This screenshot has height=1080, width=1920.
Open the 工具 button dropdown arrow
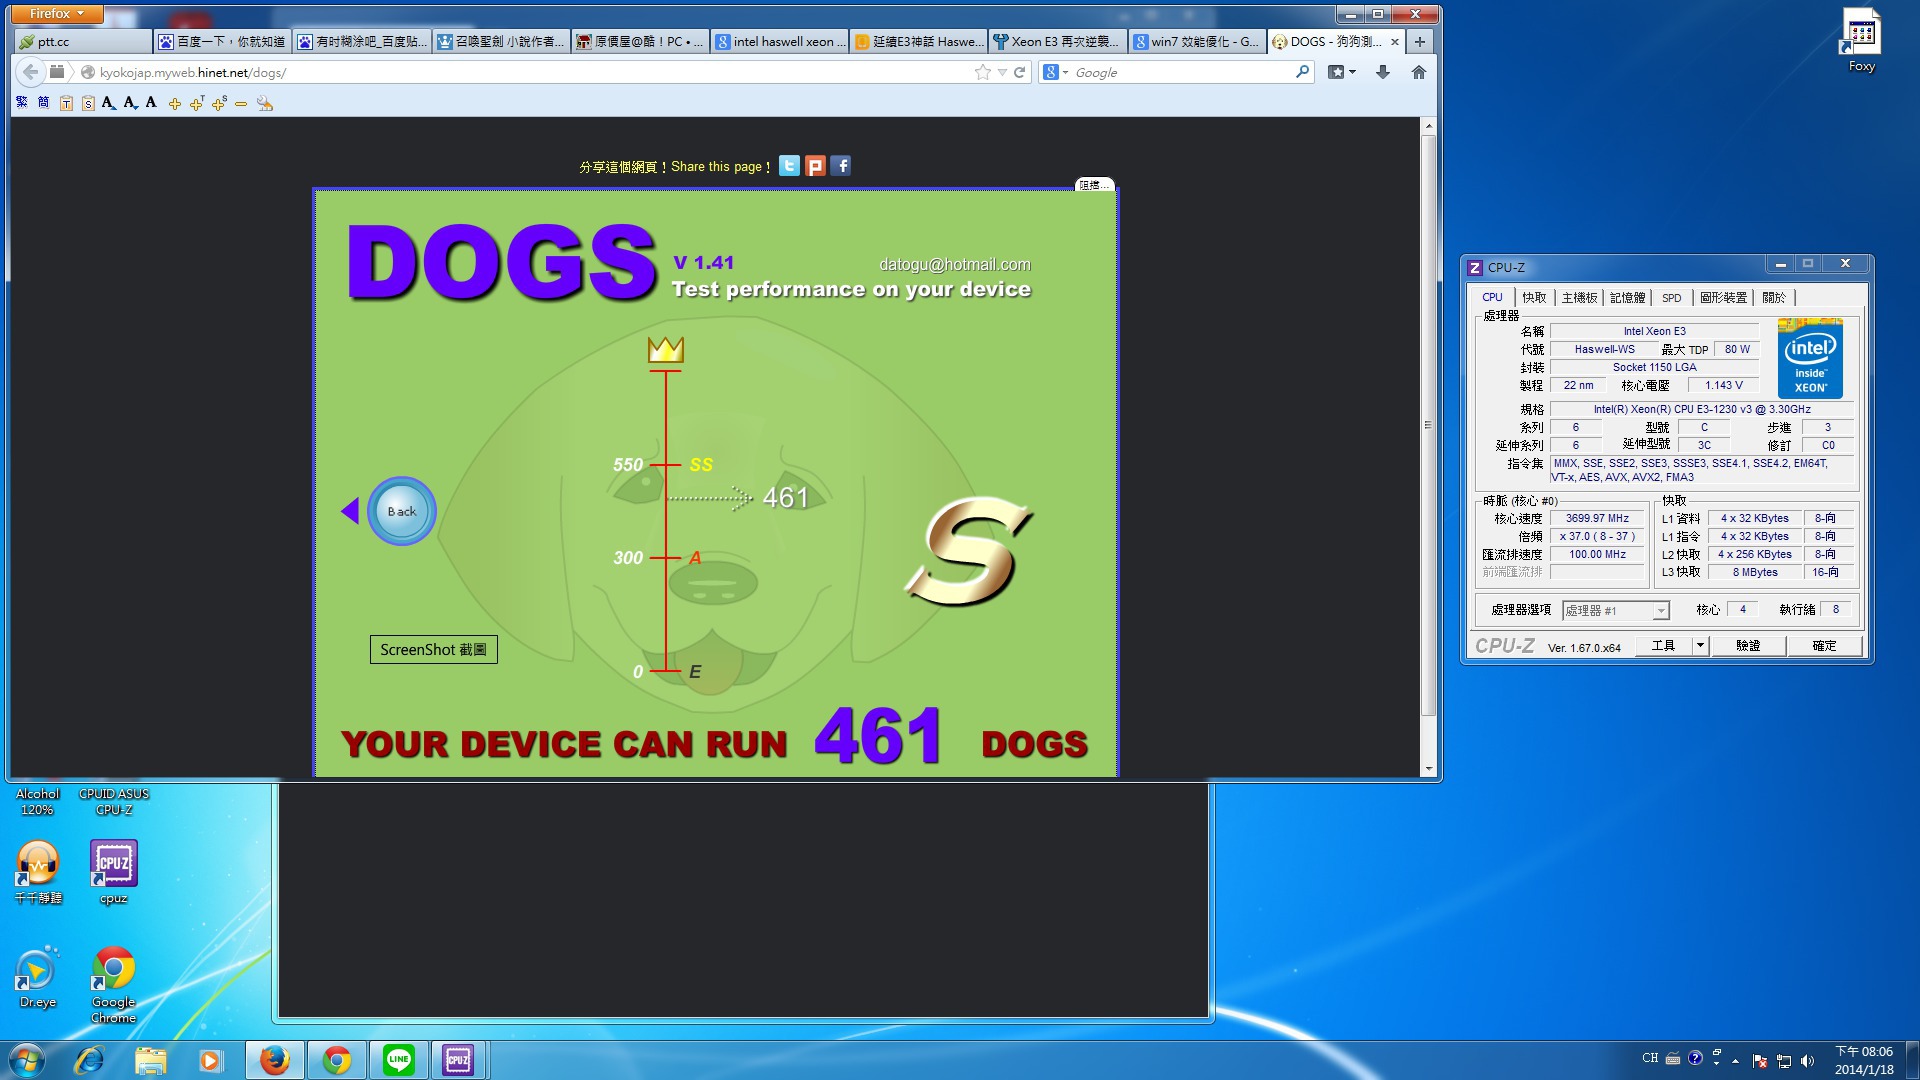[x=1699, y=646]
